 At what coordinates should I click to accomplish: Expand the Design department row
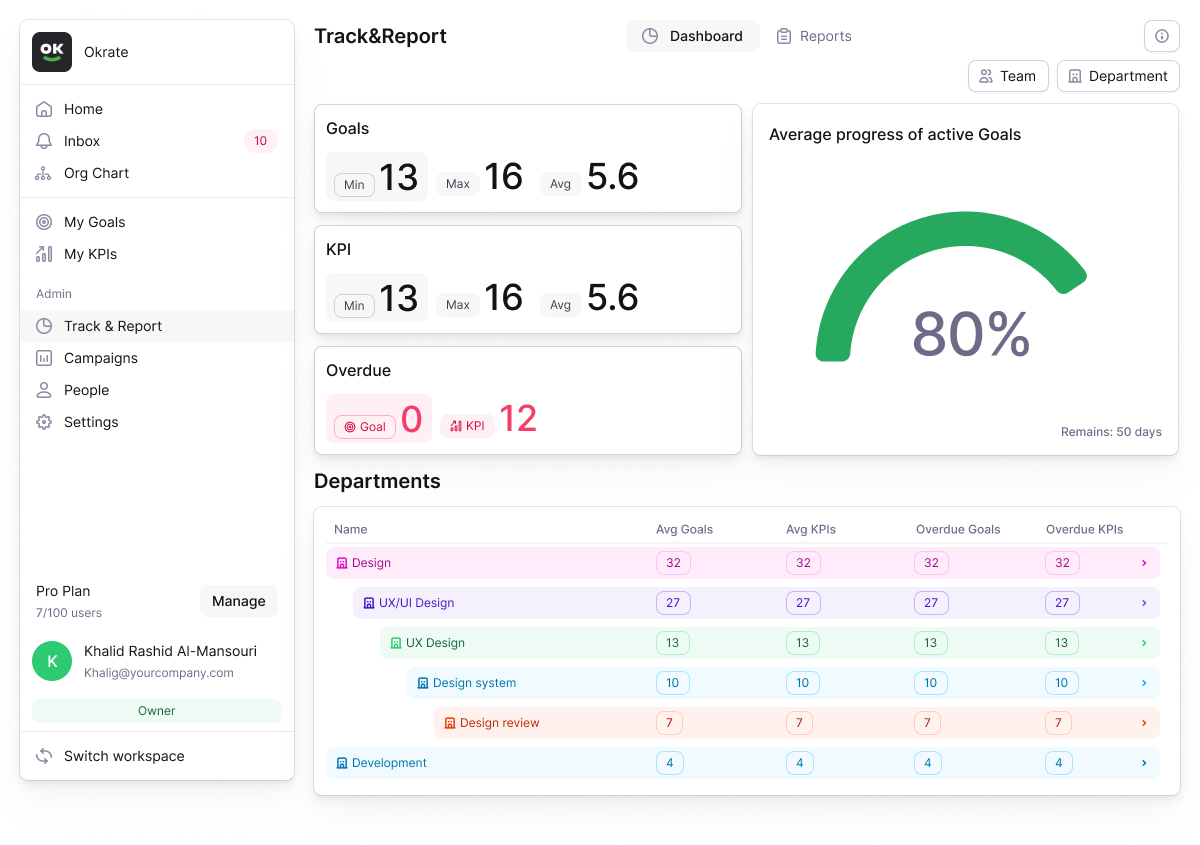coord(1143,563)
